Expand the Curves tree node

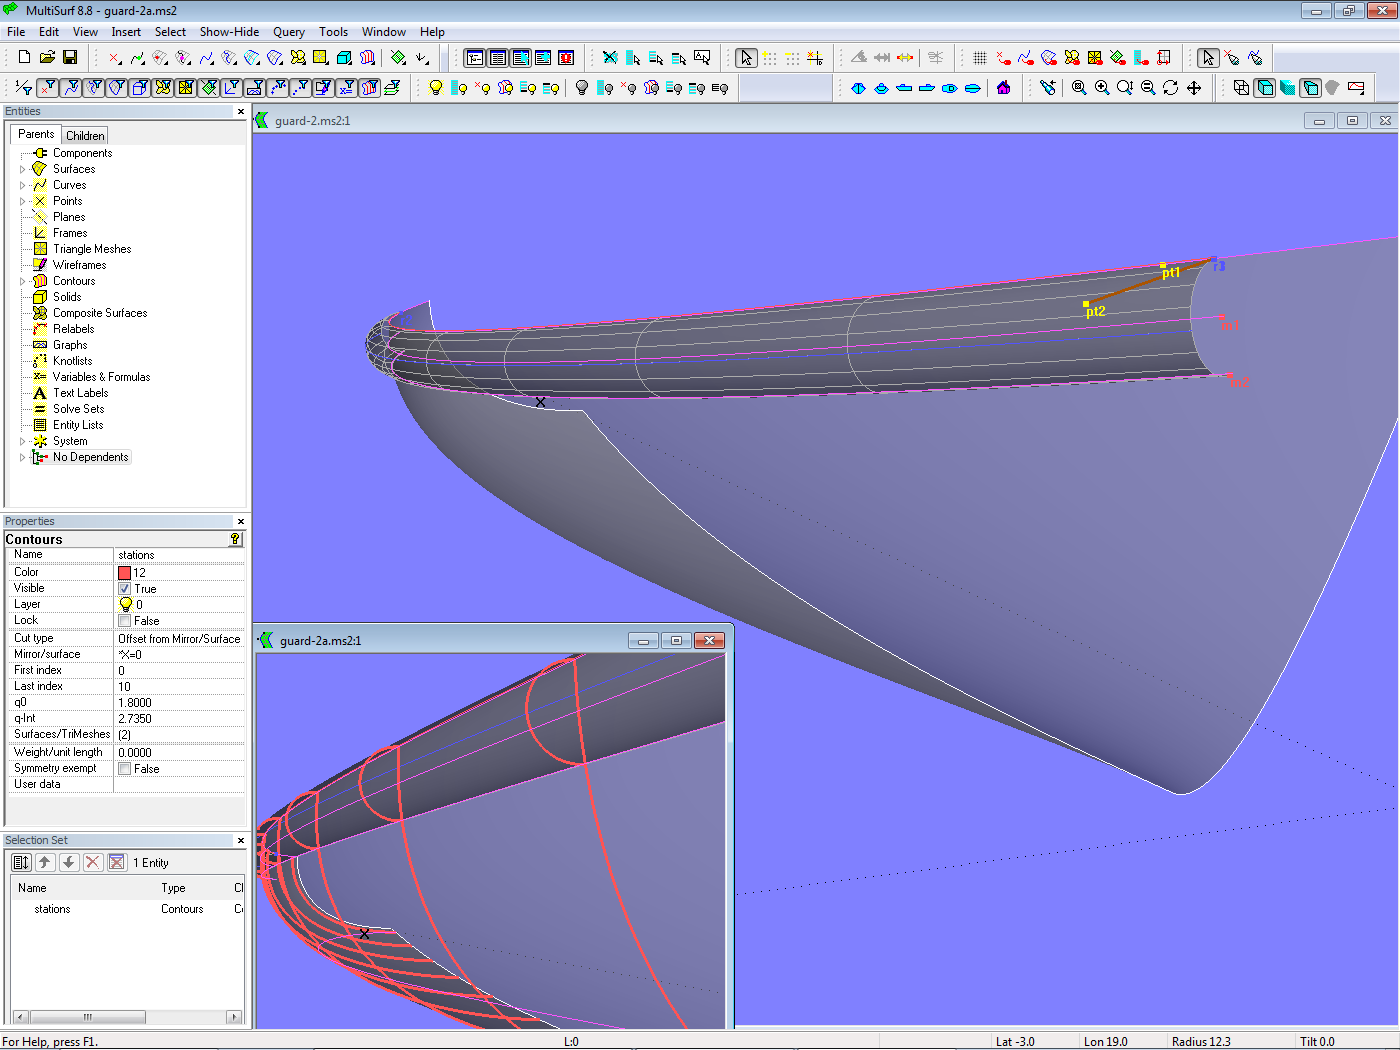click(23, 185)
